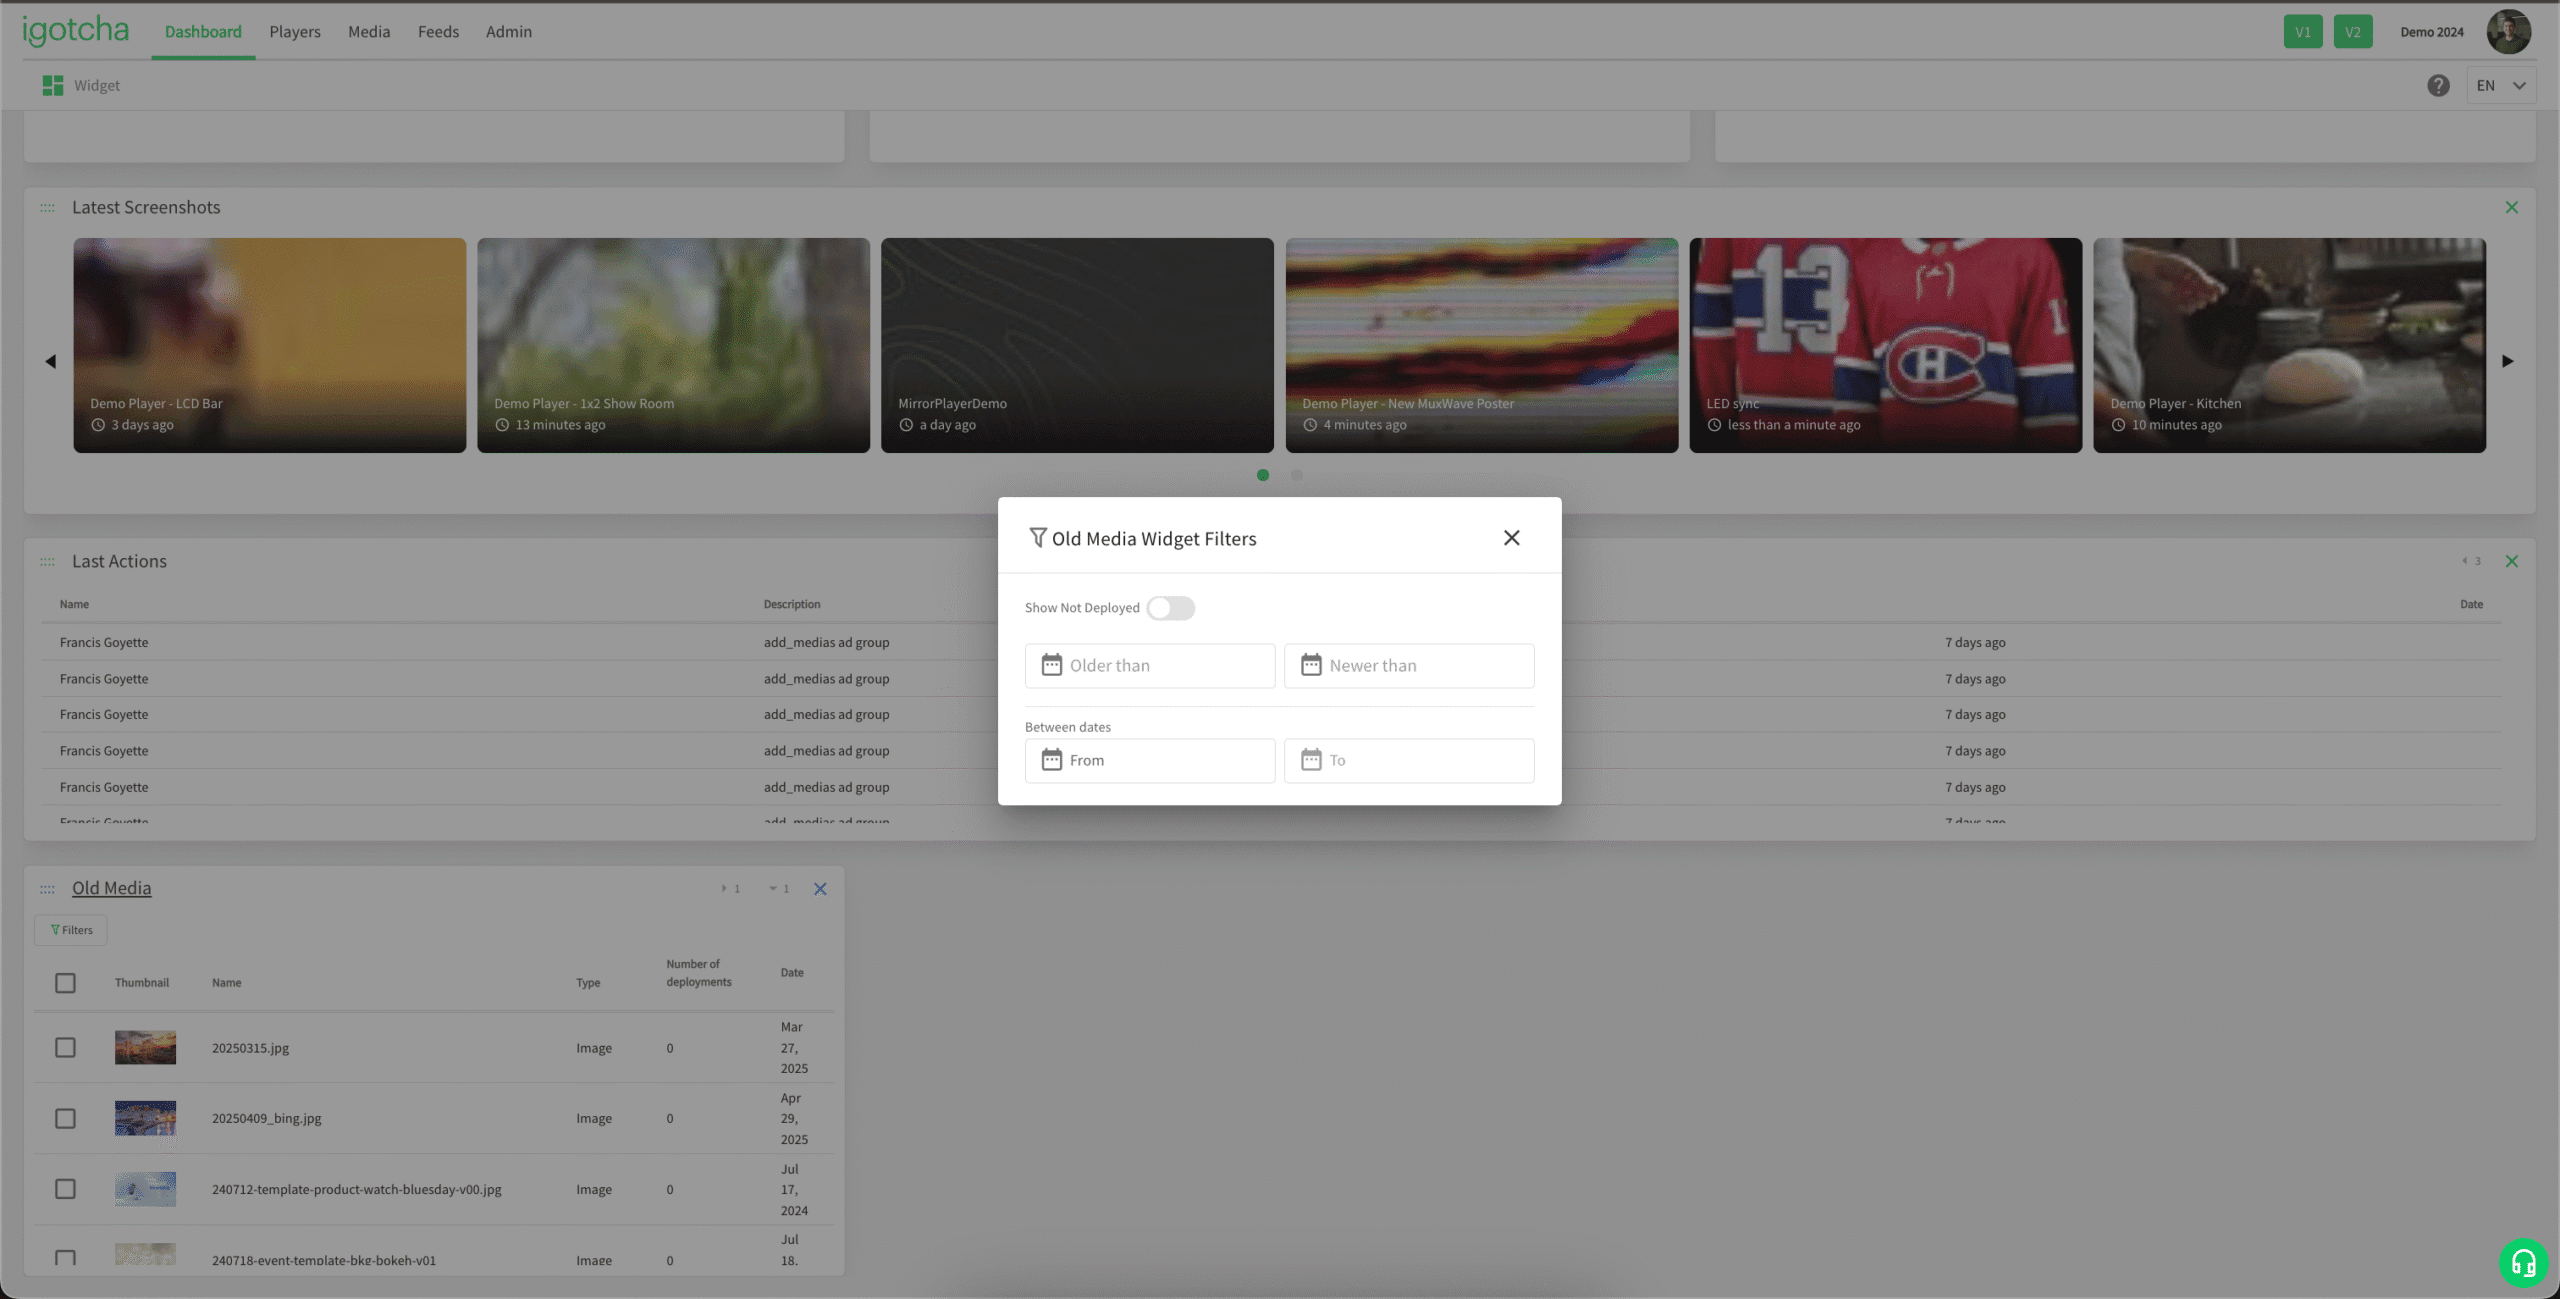This screenshot has width=2560, height=1299.
Task: Open MirrorPlayerDemo screenshot
Action: point(1077,345)
